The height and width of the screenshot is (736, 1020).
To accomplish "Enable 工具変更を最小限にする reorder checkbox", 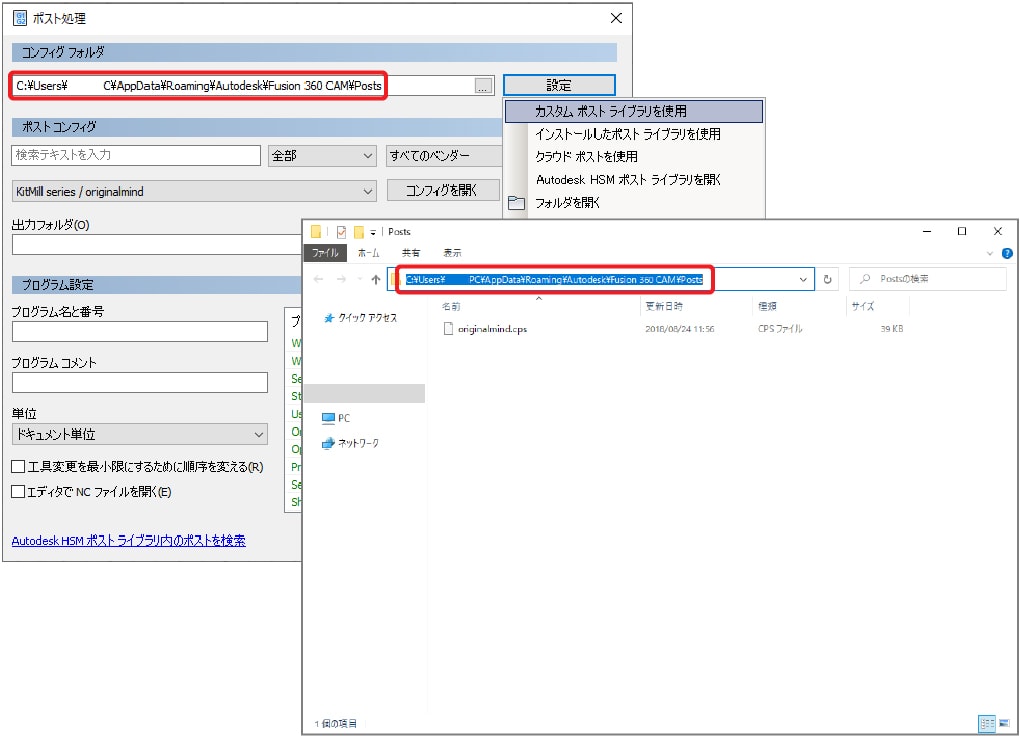I will pyautogui.click(x=18, y=467).
